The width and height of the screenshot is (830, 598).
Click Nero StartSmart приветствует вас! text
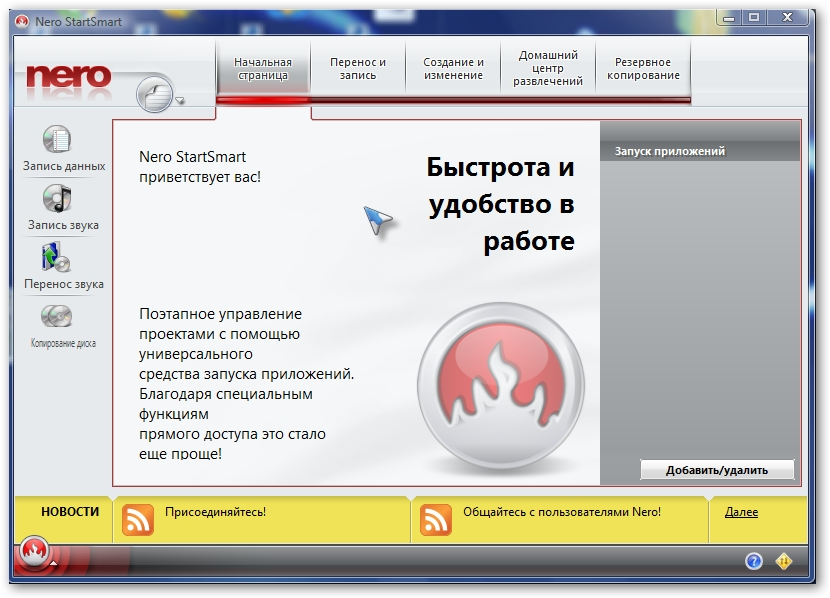200,167
